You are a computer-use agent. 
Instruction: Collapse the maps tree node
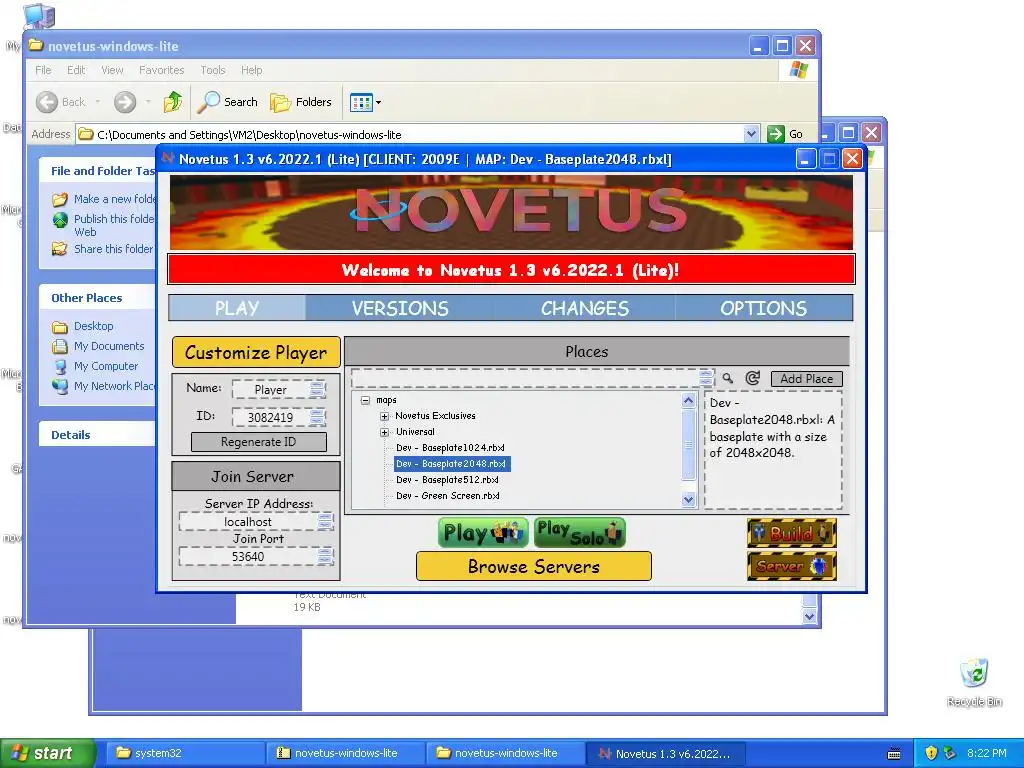tap(366, 400)
